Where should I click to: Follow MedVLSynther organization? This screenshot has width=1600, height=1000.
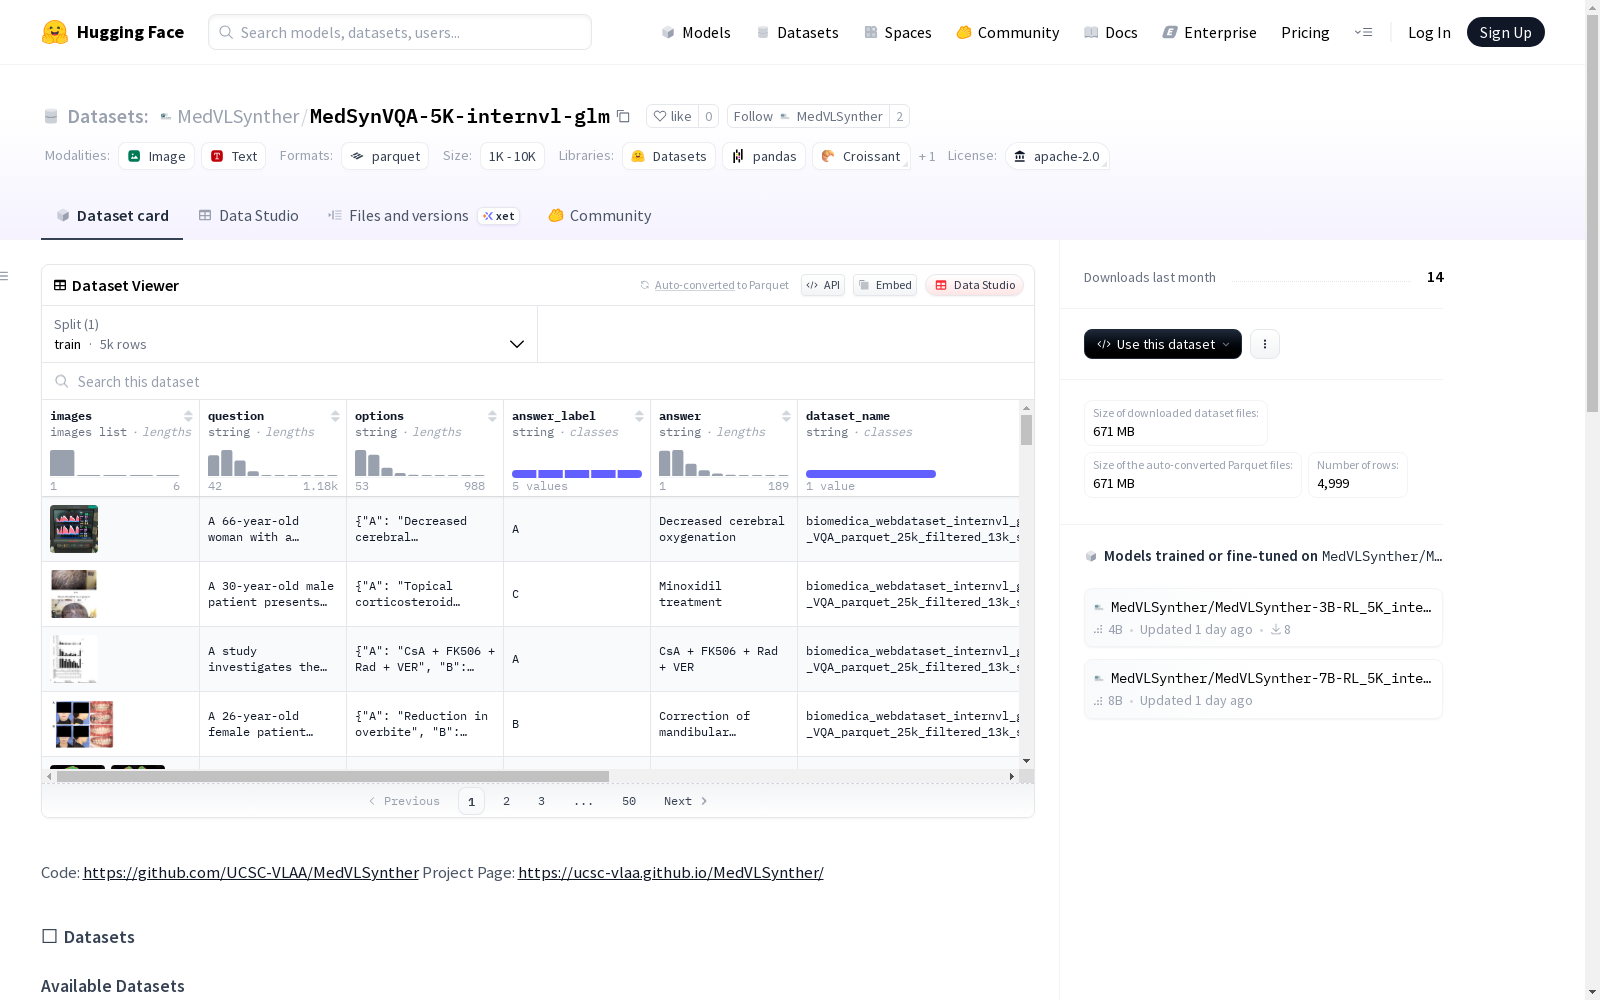click(808, 116)
